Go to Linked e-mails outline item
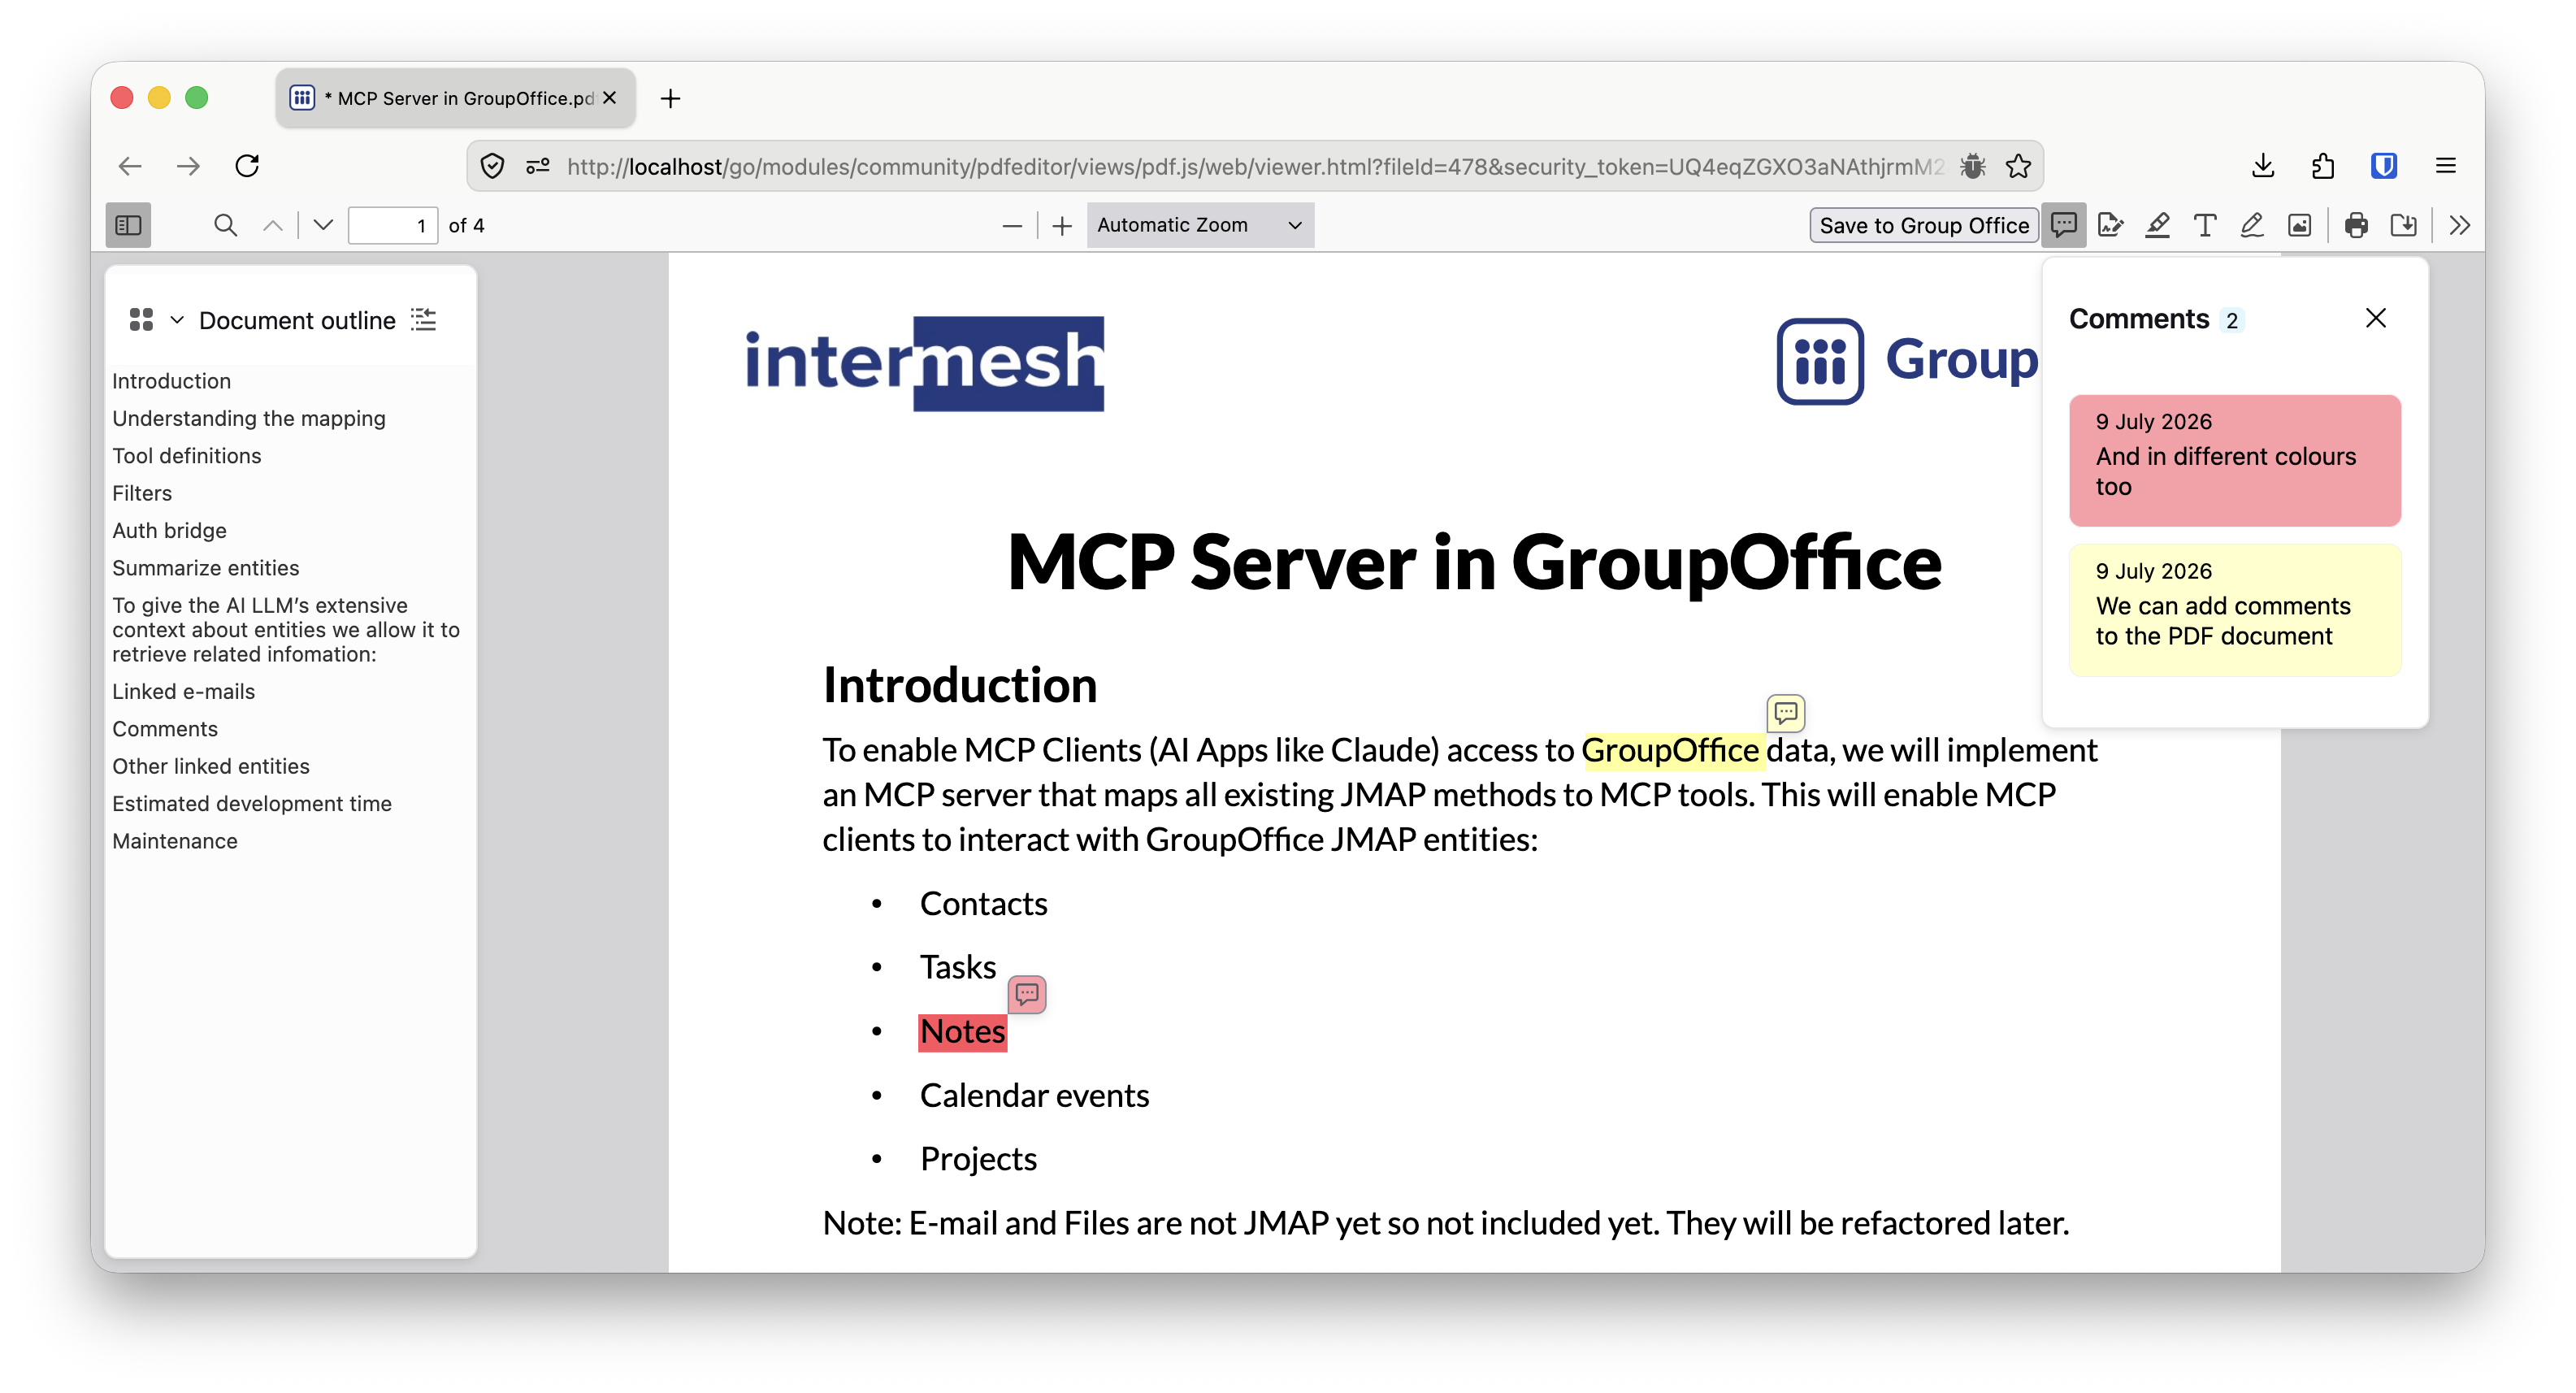Image resolution: width=2576 pixels, height=1393 pixels. (x=183, y=691)
